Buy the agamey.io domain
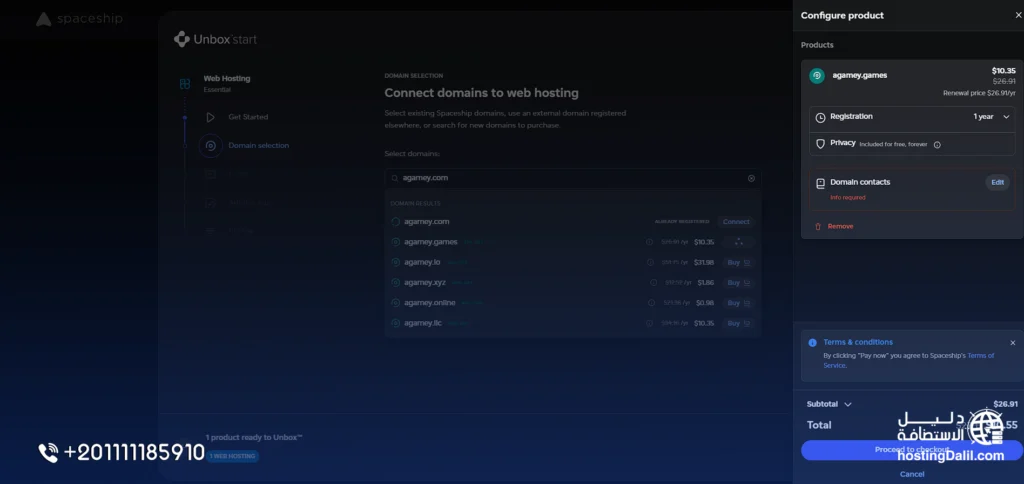 pyautogui.click(x=739, y=263)
